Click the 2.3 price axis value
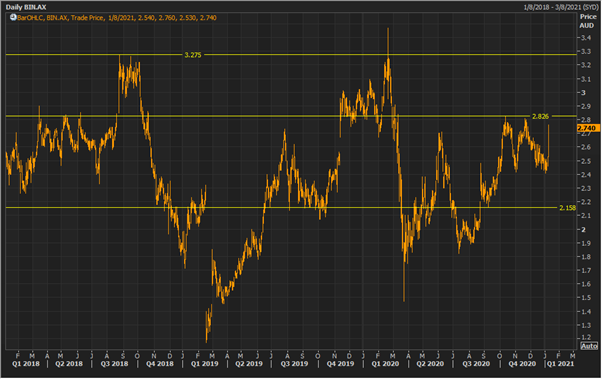The image size is (602, 379). 585,189
